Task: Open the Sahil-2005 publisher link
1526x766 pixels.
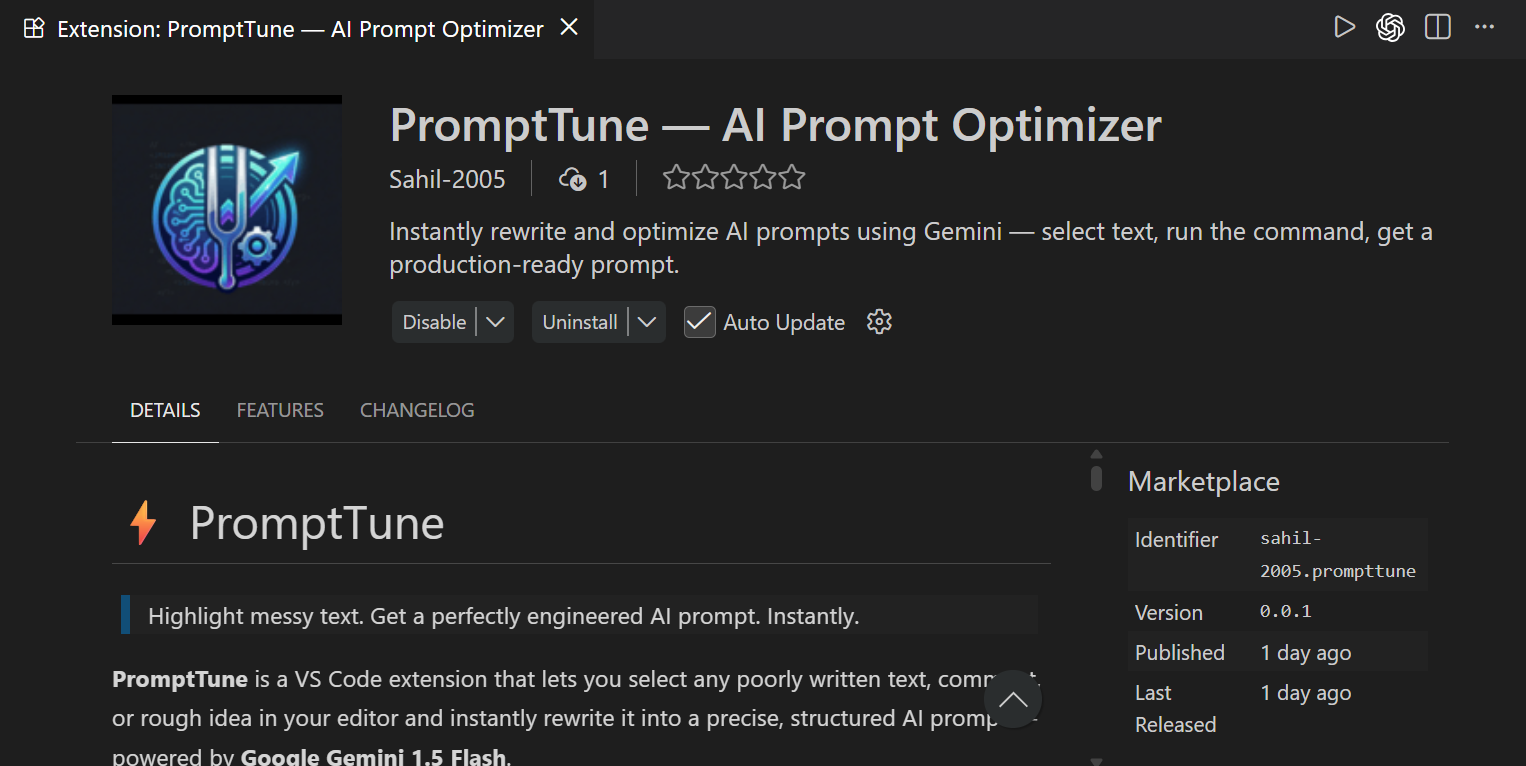Action: (447, 179)
